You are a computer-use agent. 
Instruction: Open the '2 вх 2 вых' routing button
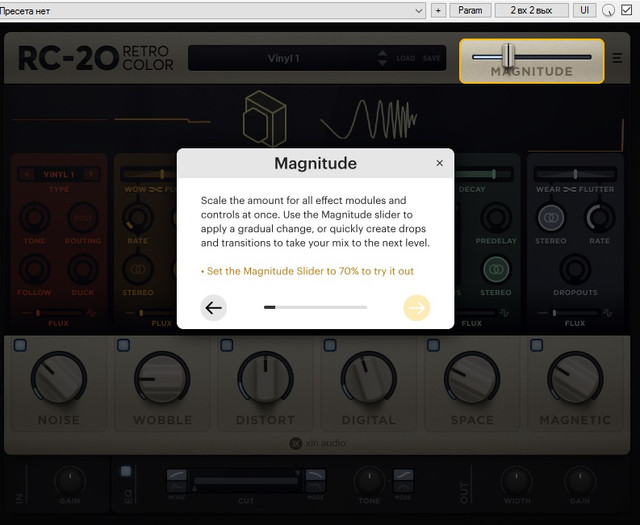[x=531, y=11]
